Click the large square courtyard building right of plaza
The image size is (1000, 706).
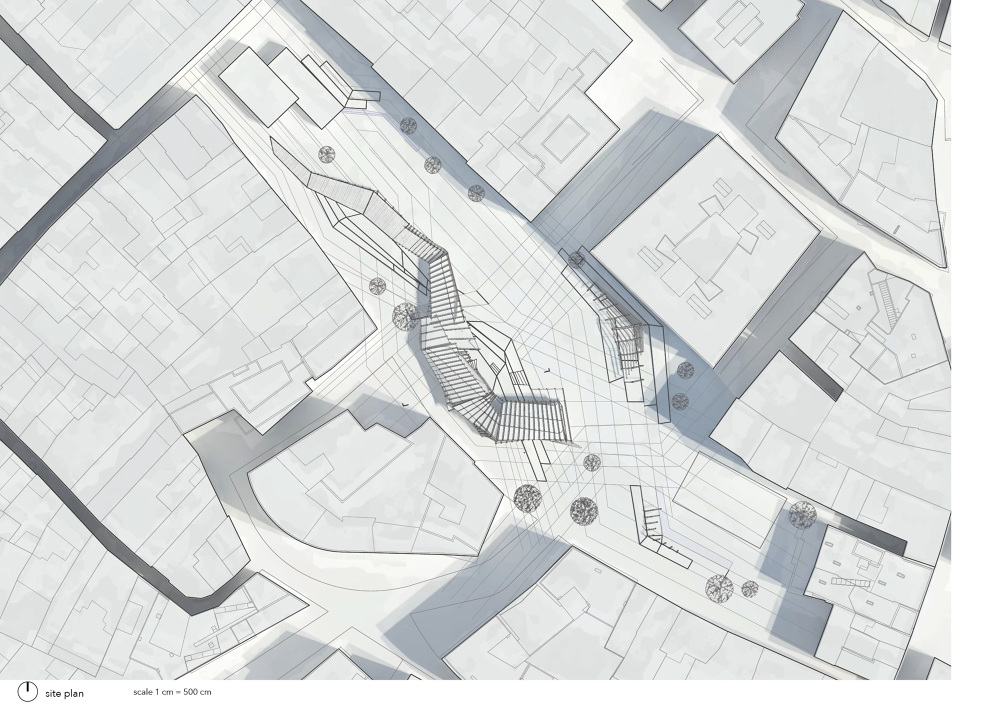pos(705,248)
